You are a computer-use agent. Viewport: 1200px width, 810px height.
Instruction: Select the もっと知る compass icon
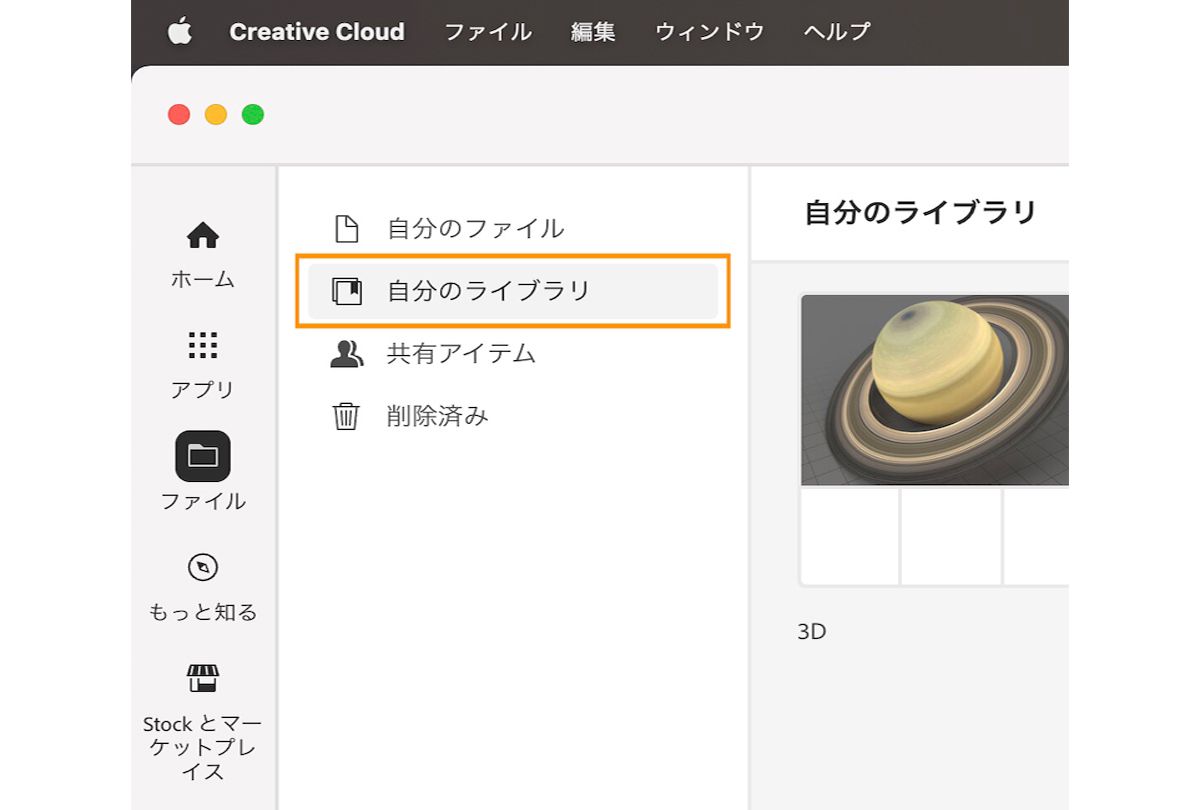coord(203,568)
